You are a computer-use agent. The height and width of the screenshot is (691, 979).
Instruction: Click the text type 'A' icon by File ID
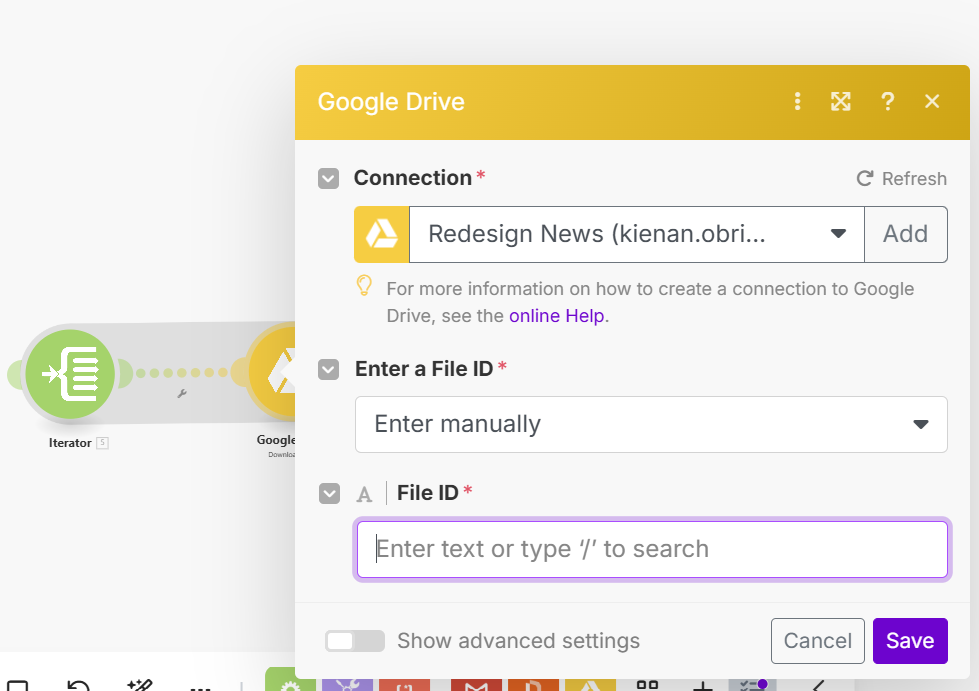tap(364, 495)
